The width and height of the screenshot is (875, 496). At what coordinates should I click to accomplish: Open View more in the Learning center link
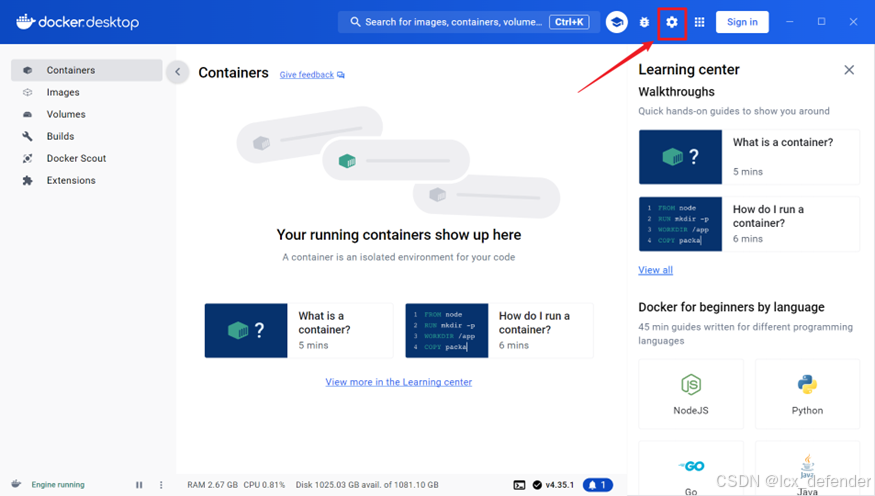pos(398,382)
